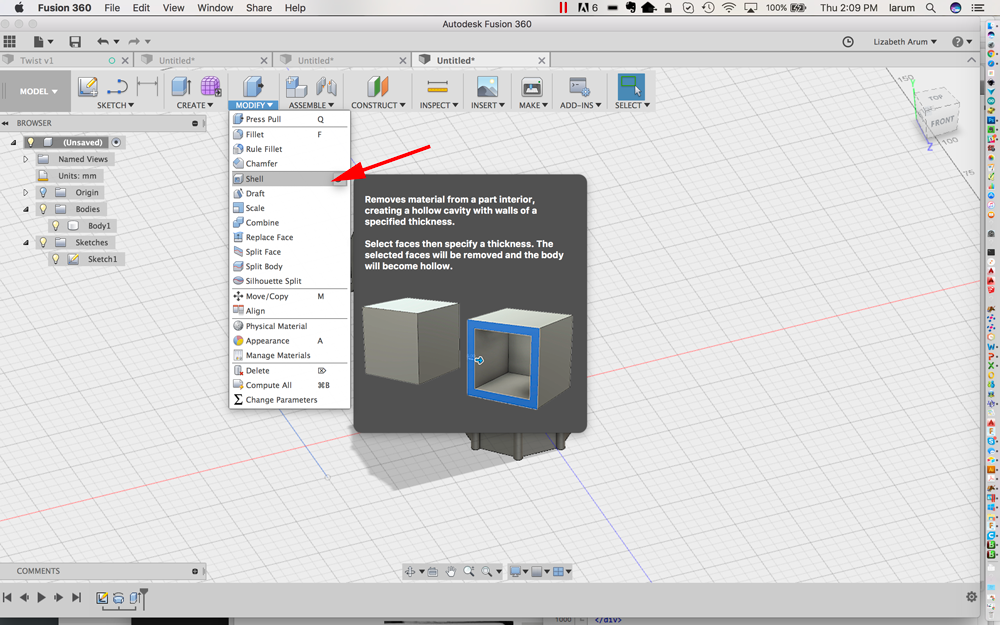
Task: Select the Pan hand tool
Action: (x=451, y=571)
